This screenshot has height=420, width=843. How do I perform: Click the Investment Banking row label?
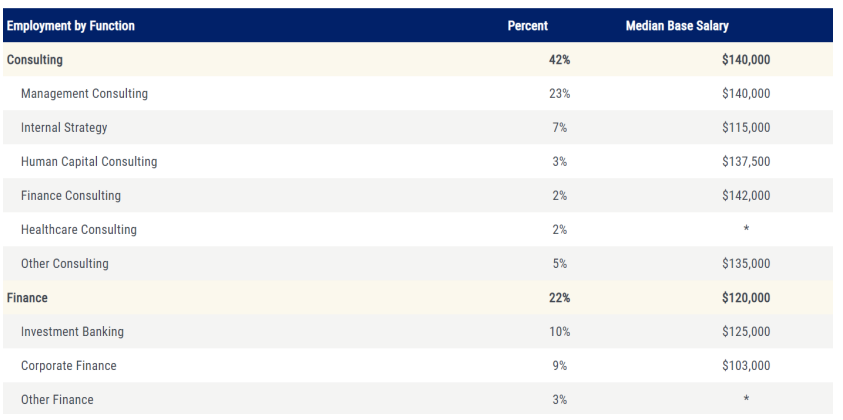[x=72, y=332]
